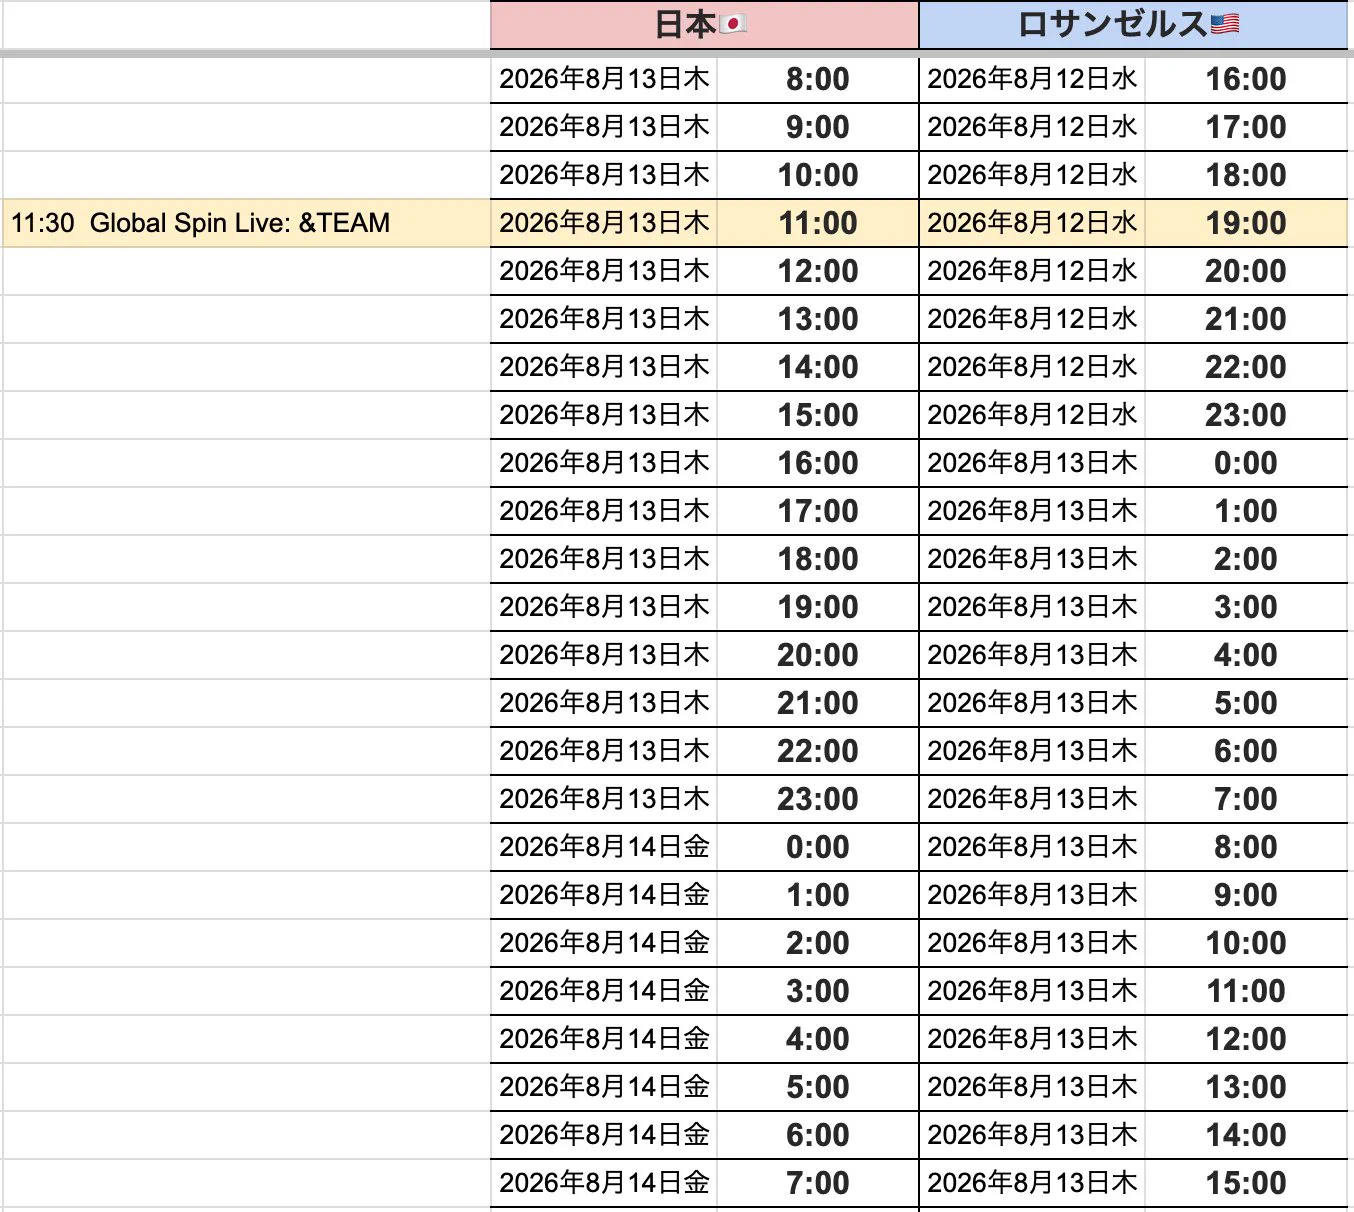Click the '11:30 Global Spin Live: &TEAM' cell
Image resolution: width=1354 pixels, height=1212 pixels.
[246, 223]
